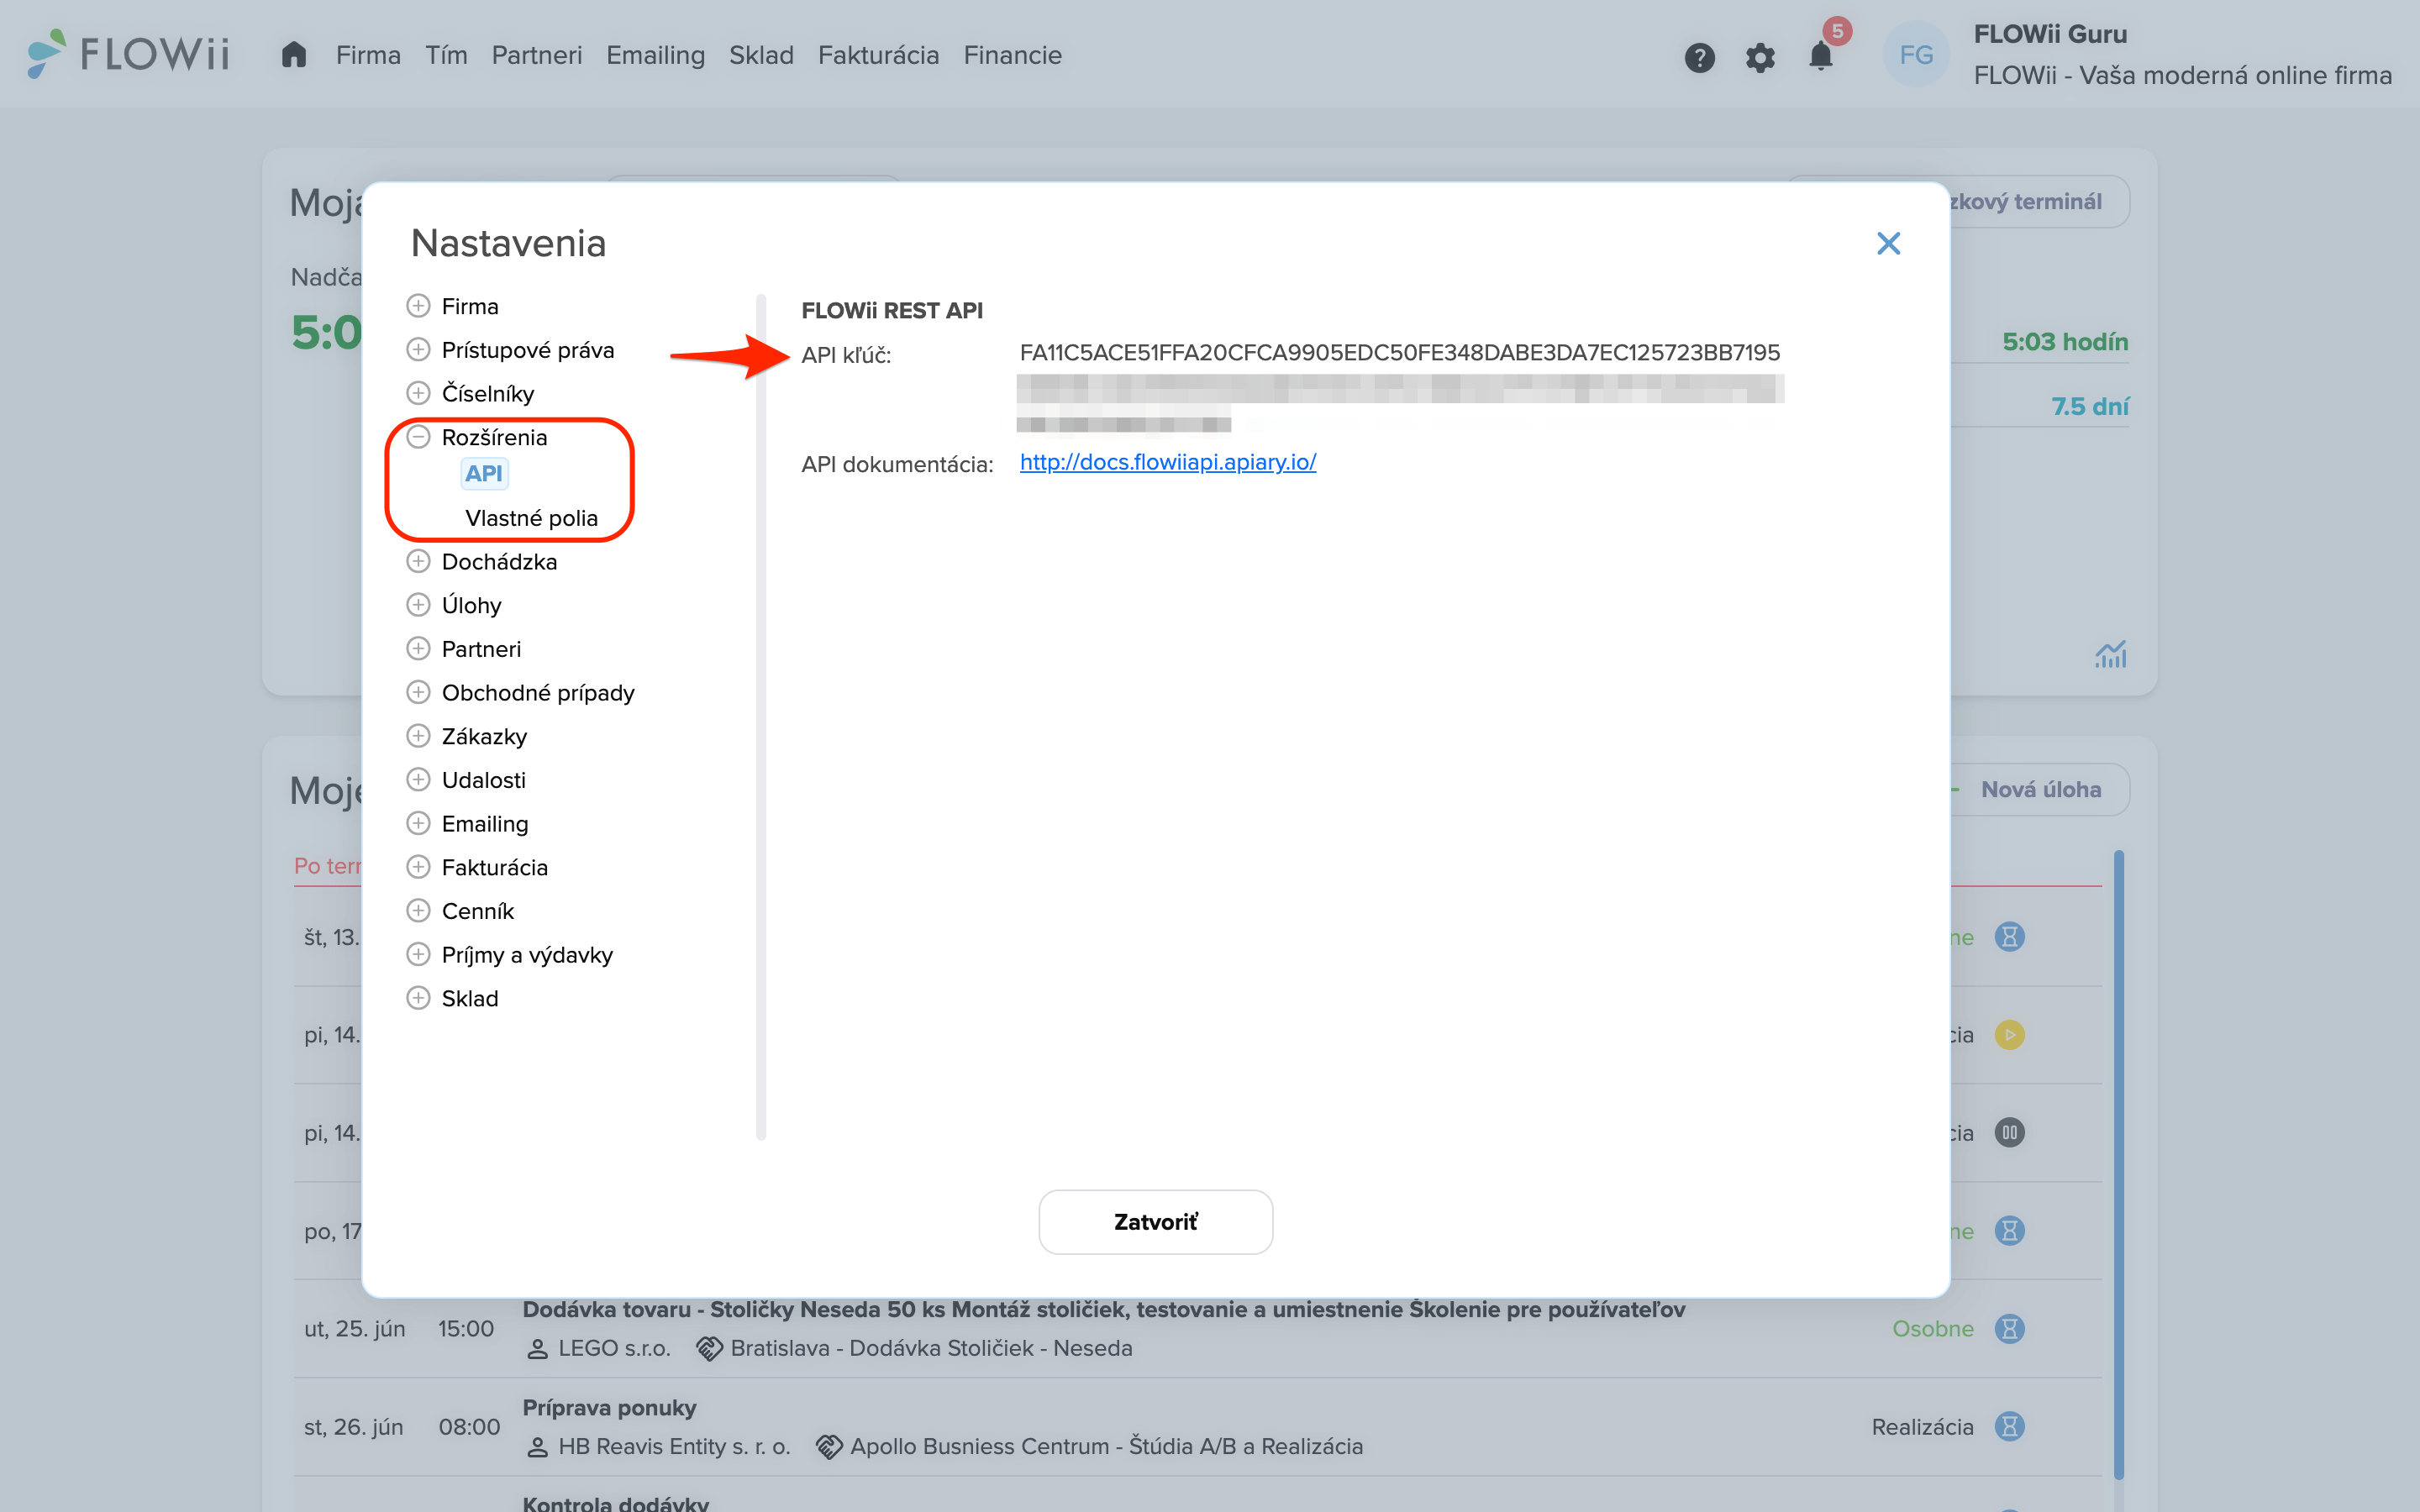Open the Emailing top menu
The image size is (2420, 1512).
(x=655, y=55)
